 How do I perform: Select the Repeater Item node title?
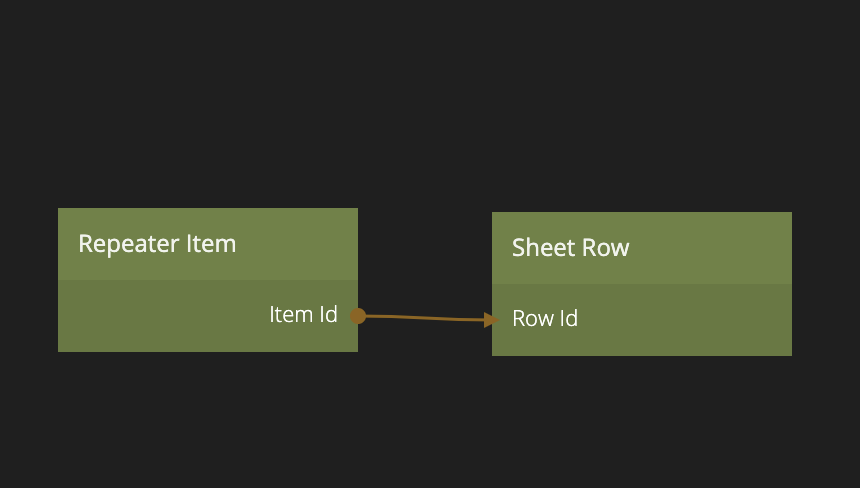pyautogui.click(x=157, y=243)
